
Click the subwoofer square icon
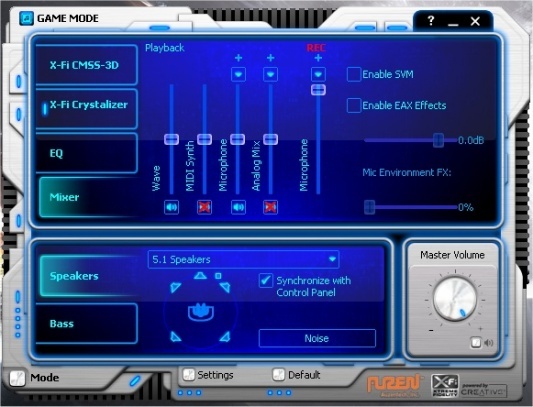218,276
